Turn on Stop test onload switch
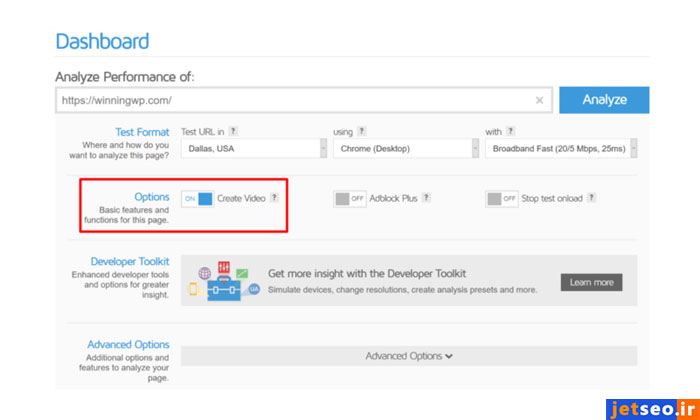 point(502,199)
